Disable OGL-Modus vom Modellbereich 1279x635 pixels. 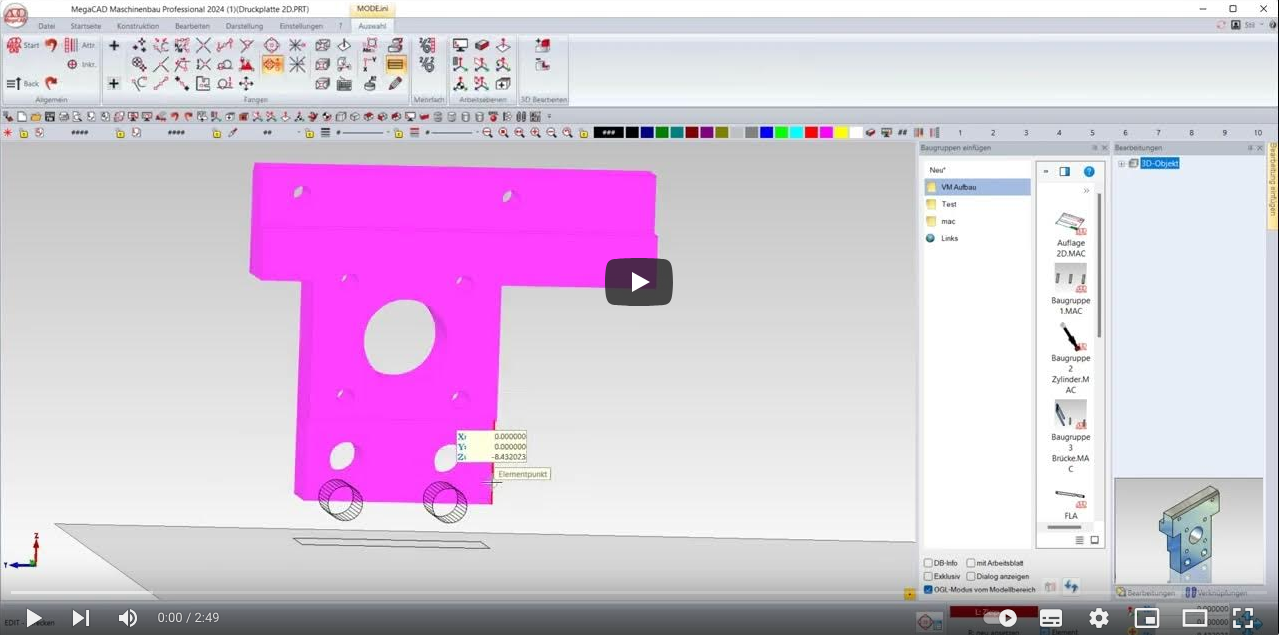click(928, 589)
